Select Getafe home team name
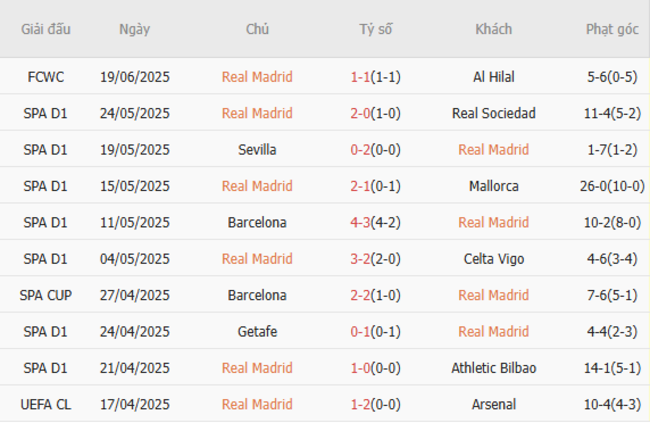Viewport: 650px width, 423px height. pyautogui.click(x=257, y=331)
